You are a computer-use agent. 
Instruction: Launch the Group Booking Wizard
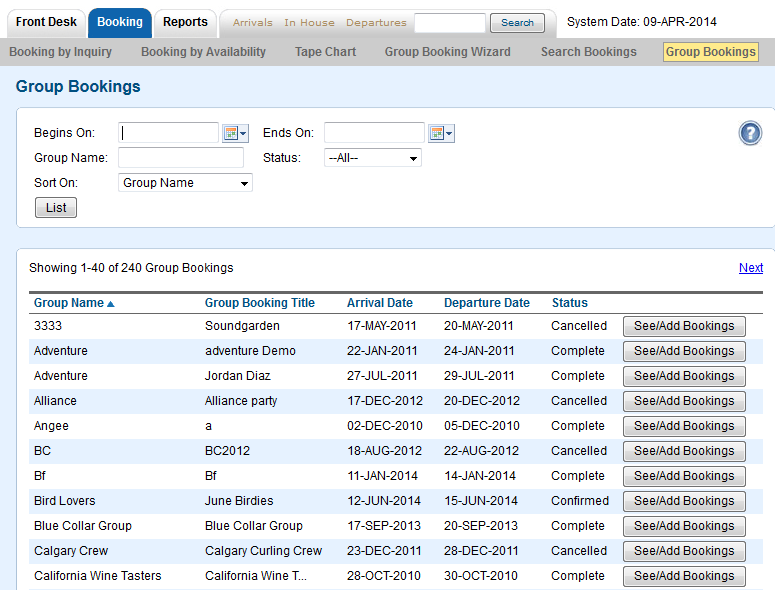(447, 51)
